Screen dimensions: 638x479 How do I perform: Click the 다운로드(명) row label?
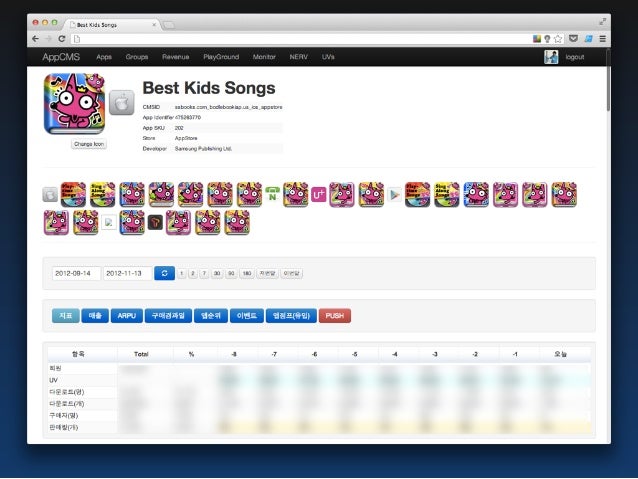point(66,392)
